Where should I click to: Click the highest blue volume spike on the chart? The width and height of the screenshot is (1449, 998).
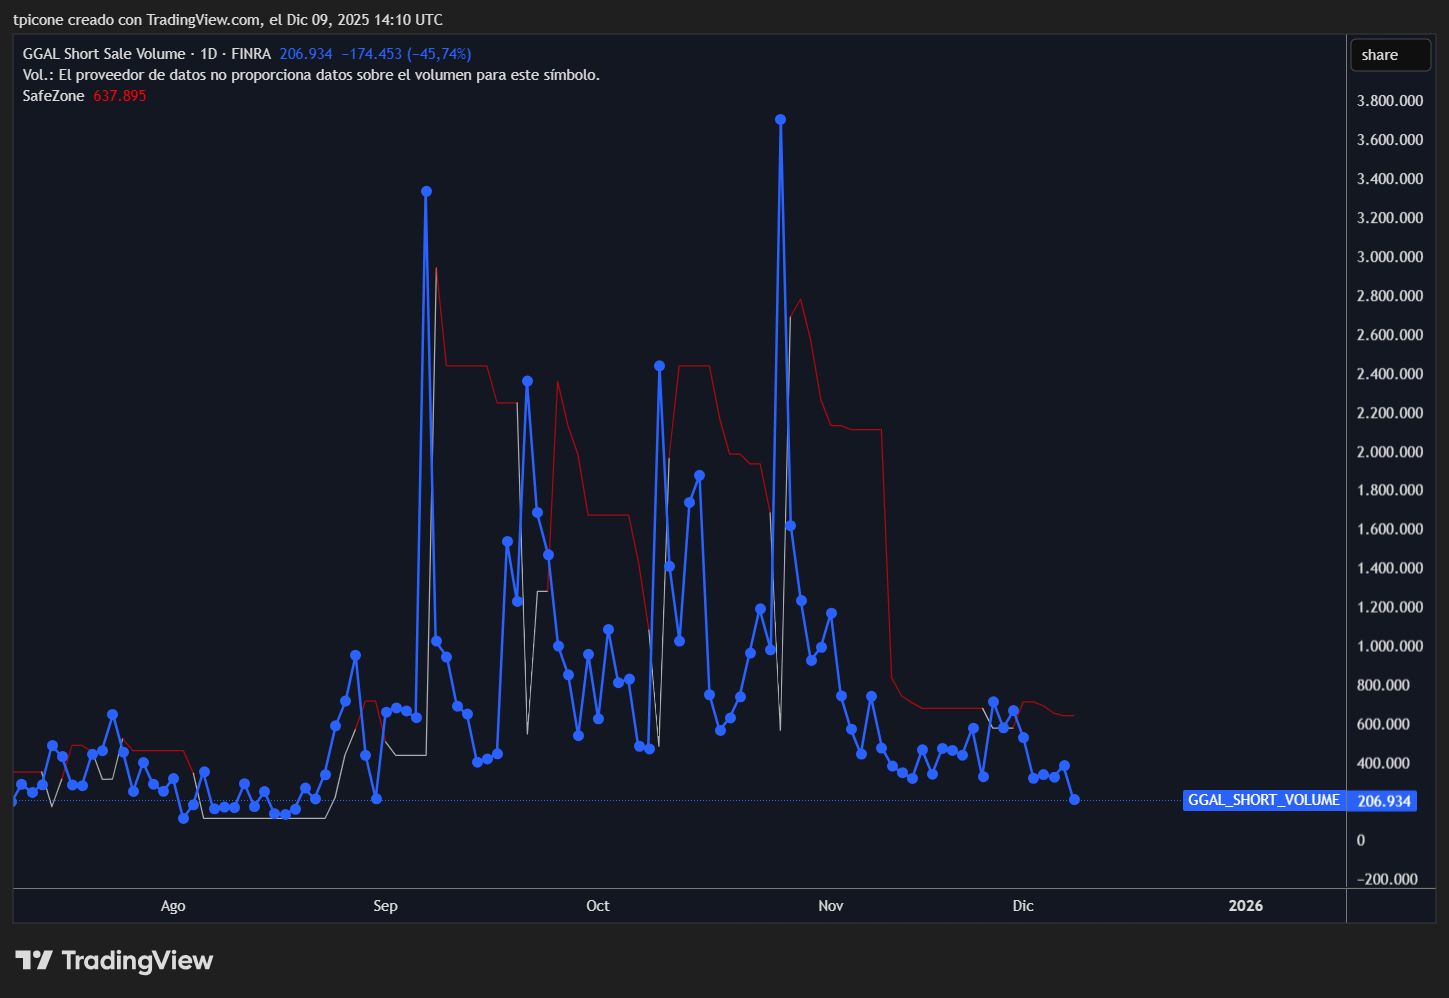click(x=781, y=119)
